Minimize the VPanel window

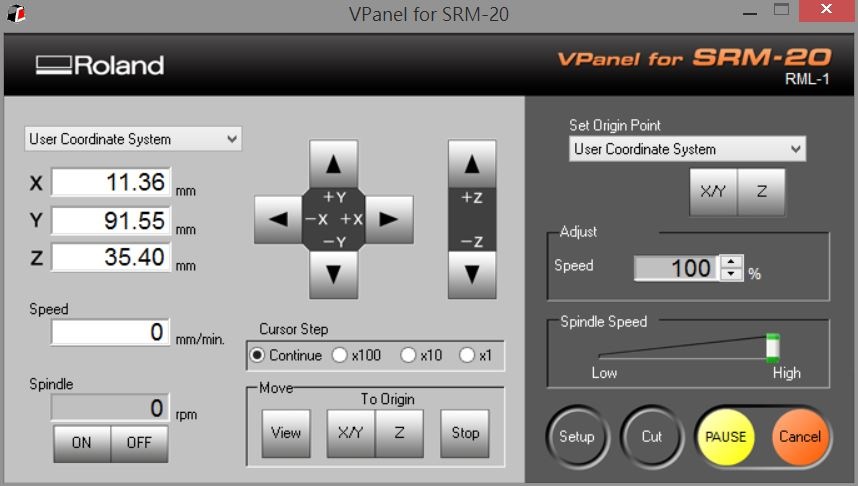750,12
